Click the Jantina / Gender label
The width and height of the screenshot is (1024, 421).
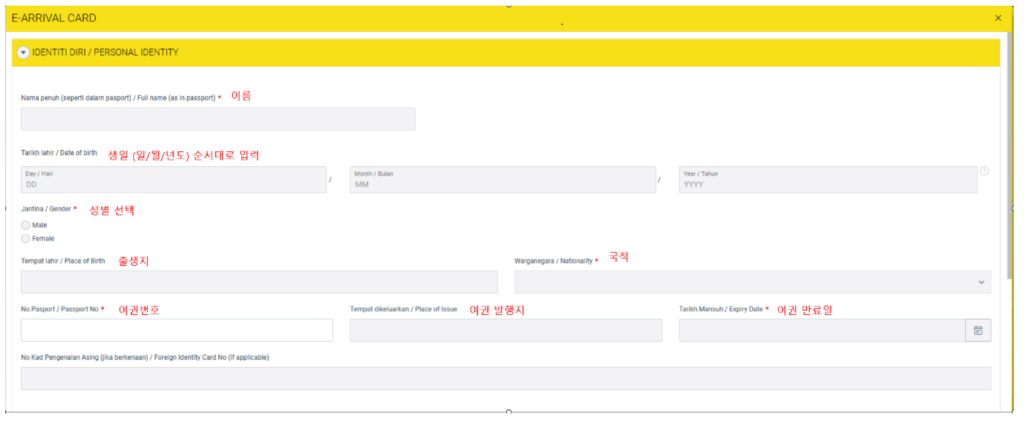click(46, 209)
